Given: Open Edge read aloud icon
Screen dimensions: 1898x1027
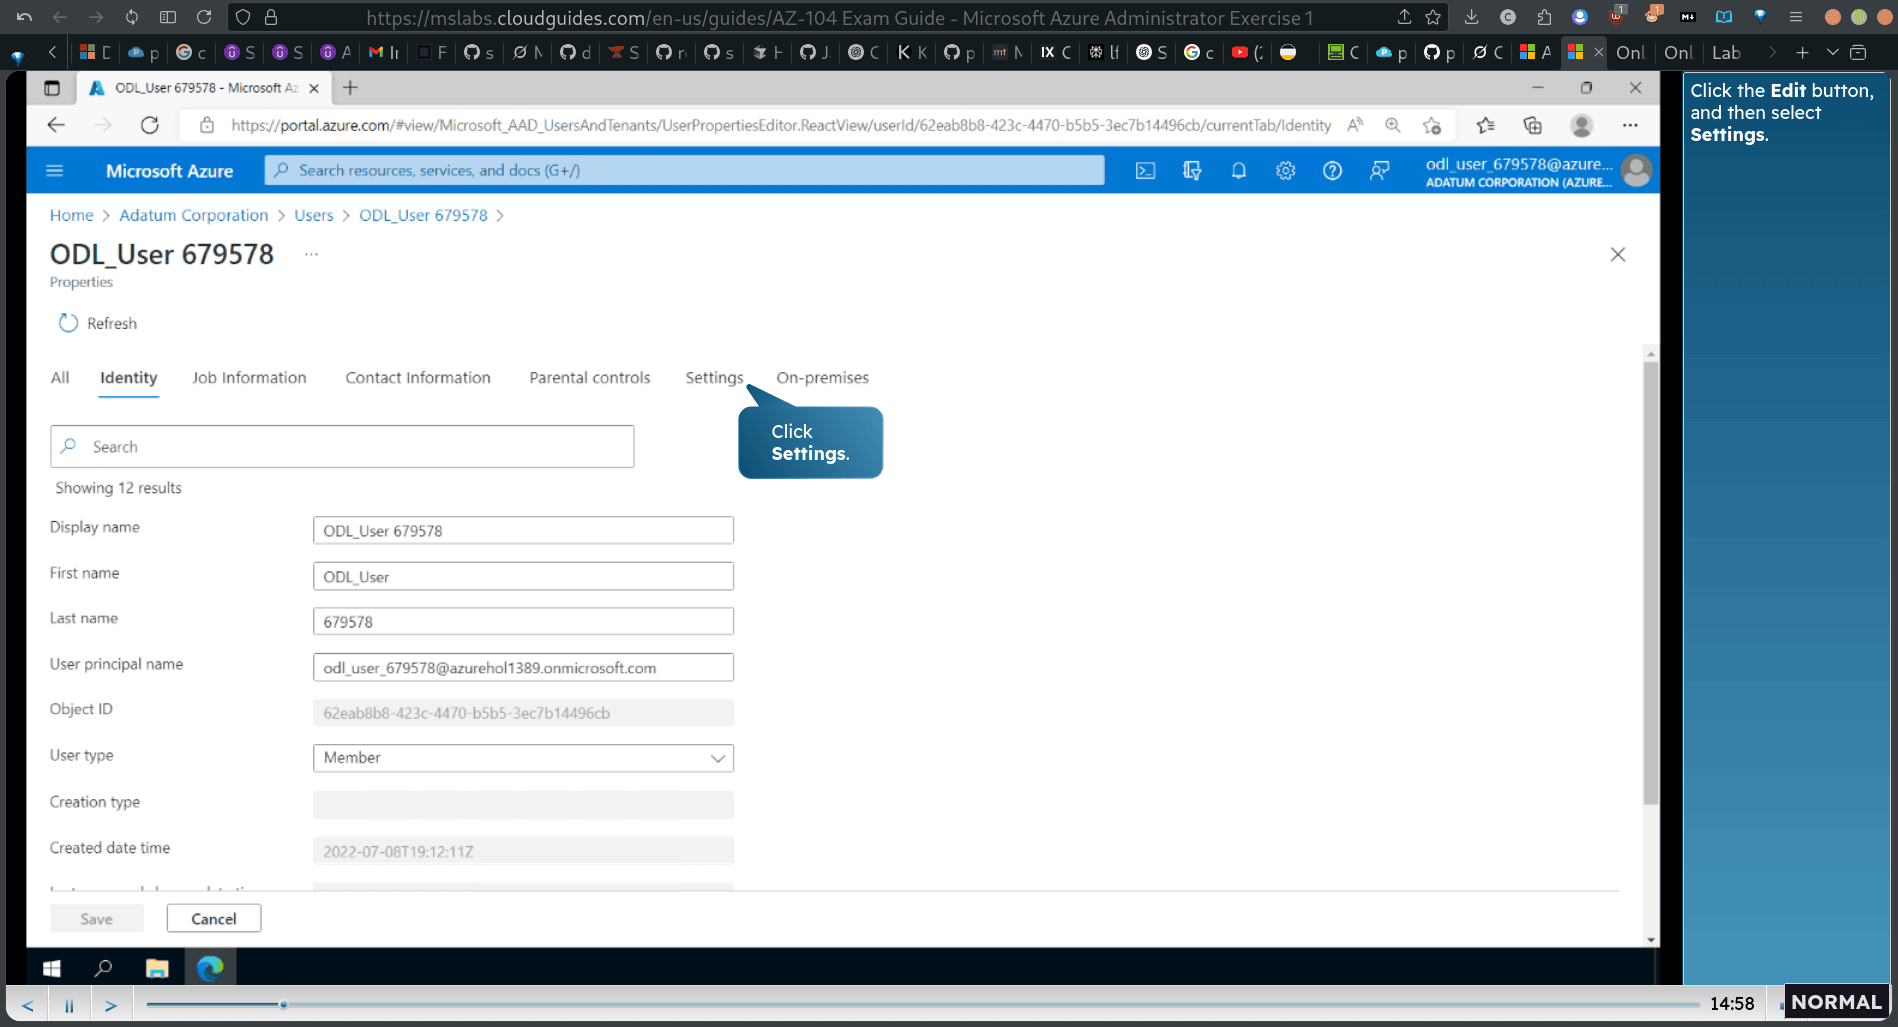Looking at the screenshot, I should click(1355, 125).
